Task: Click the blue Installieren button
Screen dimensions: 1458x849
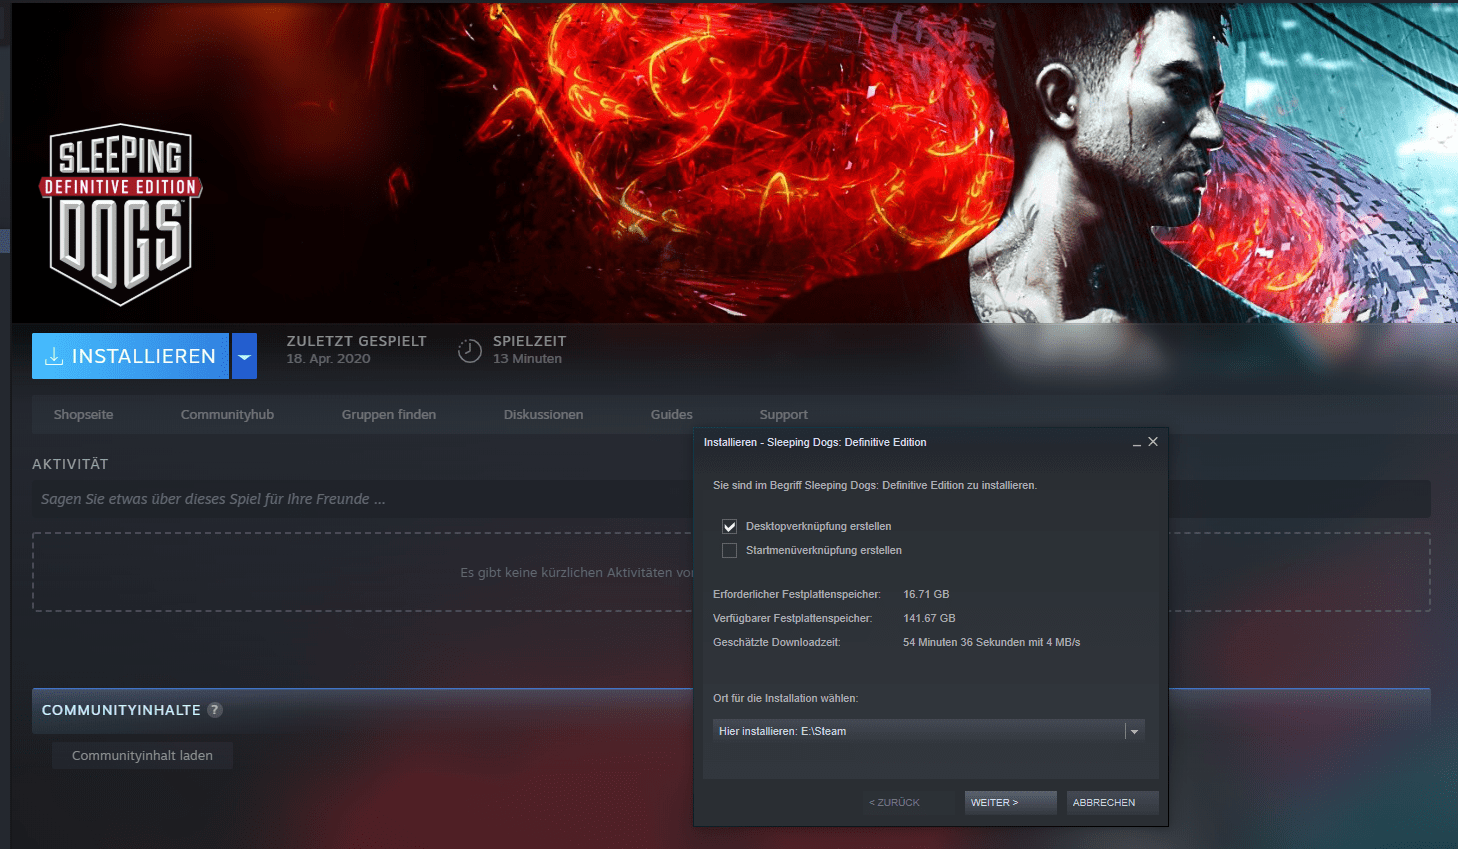Action: (x=130, y=356)
